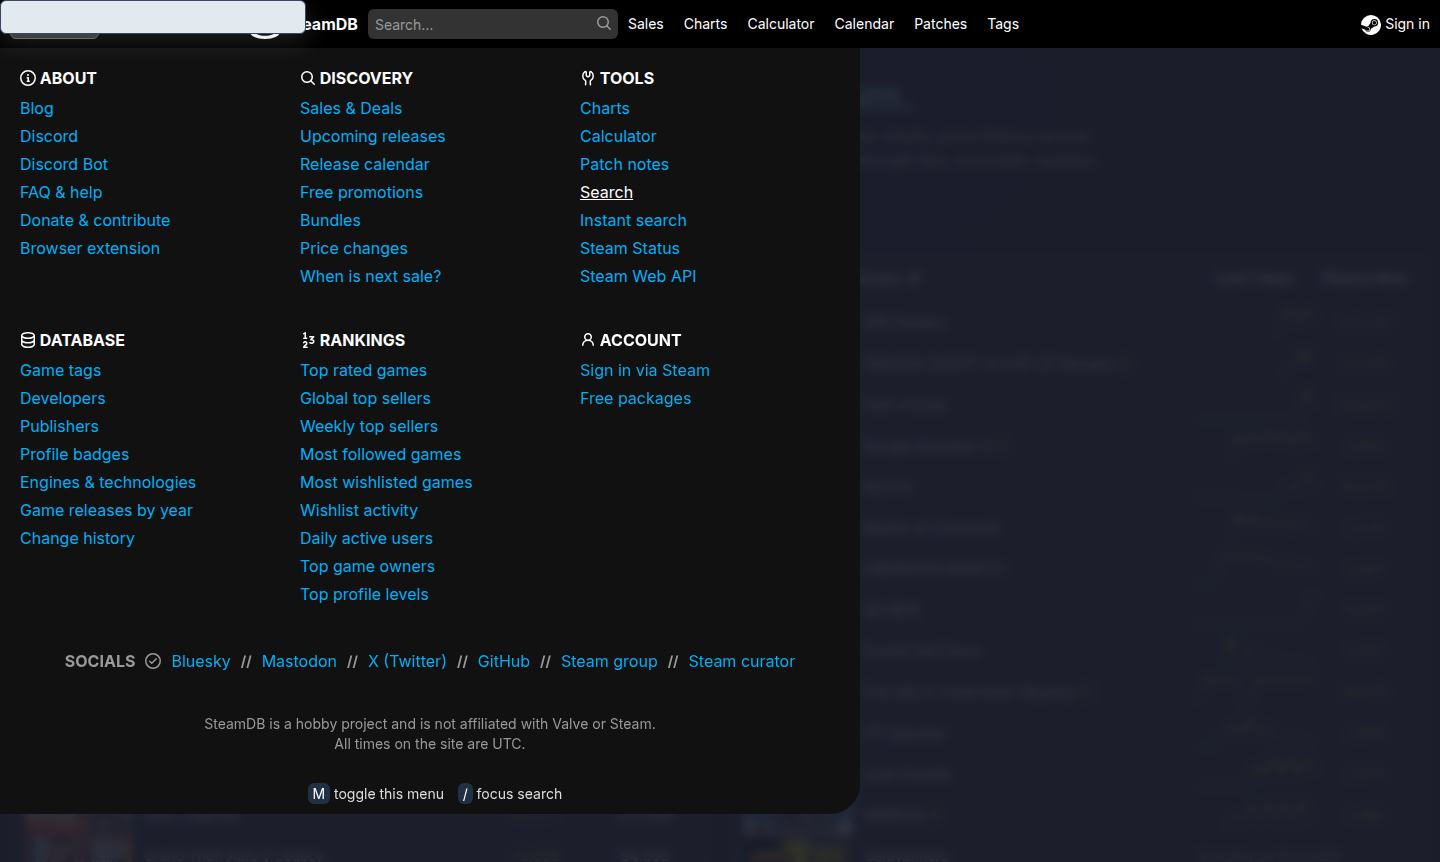The width and height of the screenshot is (1440, 862).
Task: Open the GitHub social link
Action: (x=503, y=661)
